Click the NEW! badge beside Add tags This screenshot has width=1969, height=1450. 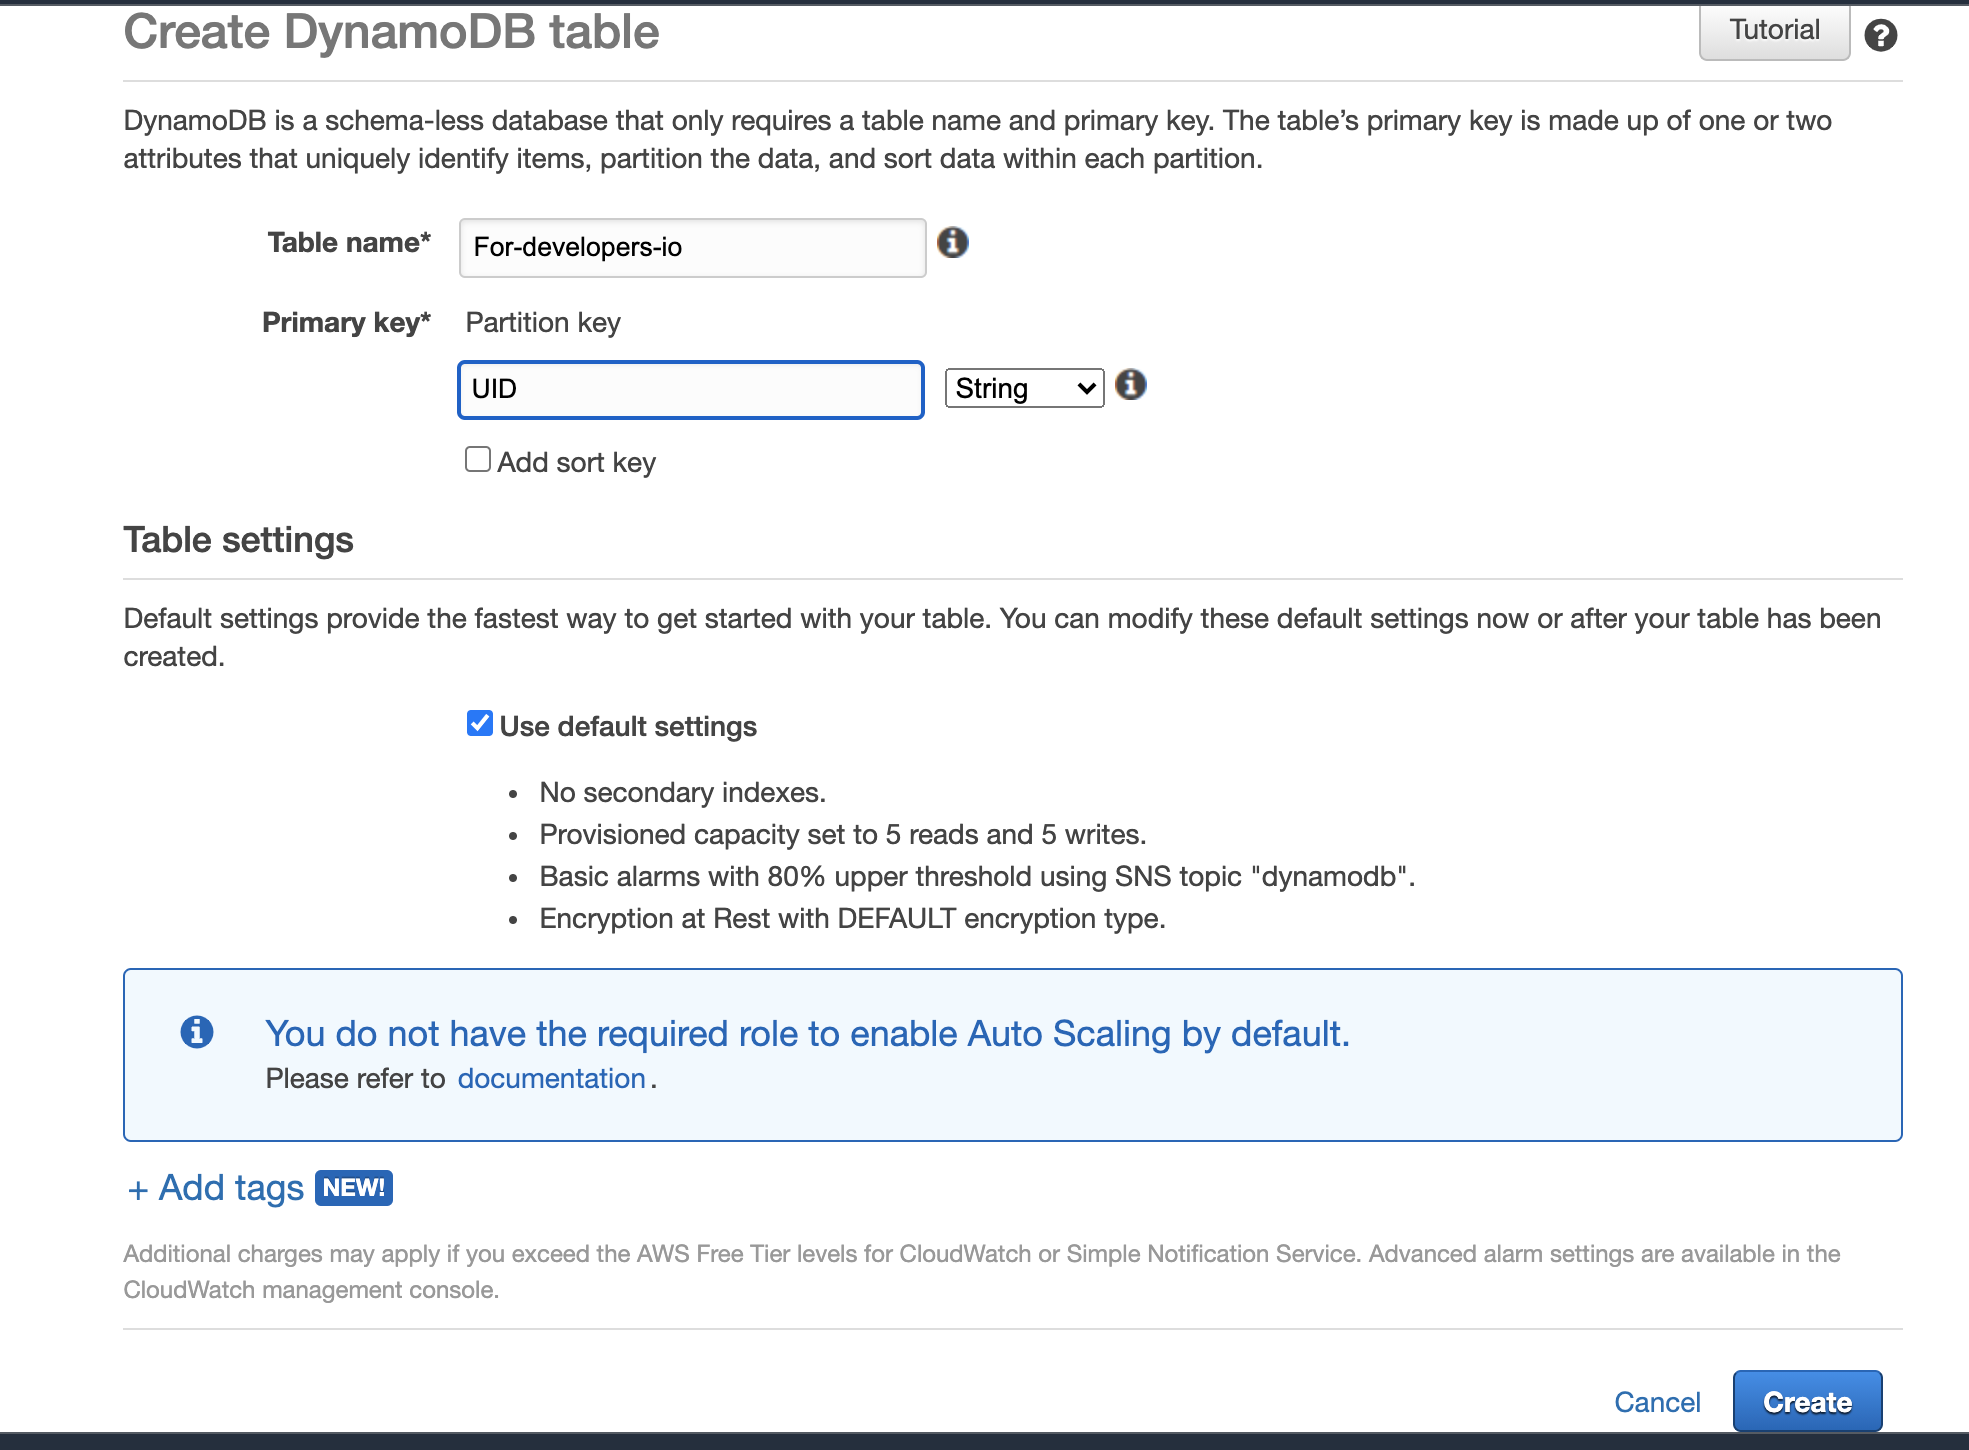pyautogui.click(x=352, y=1188)
